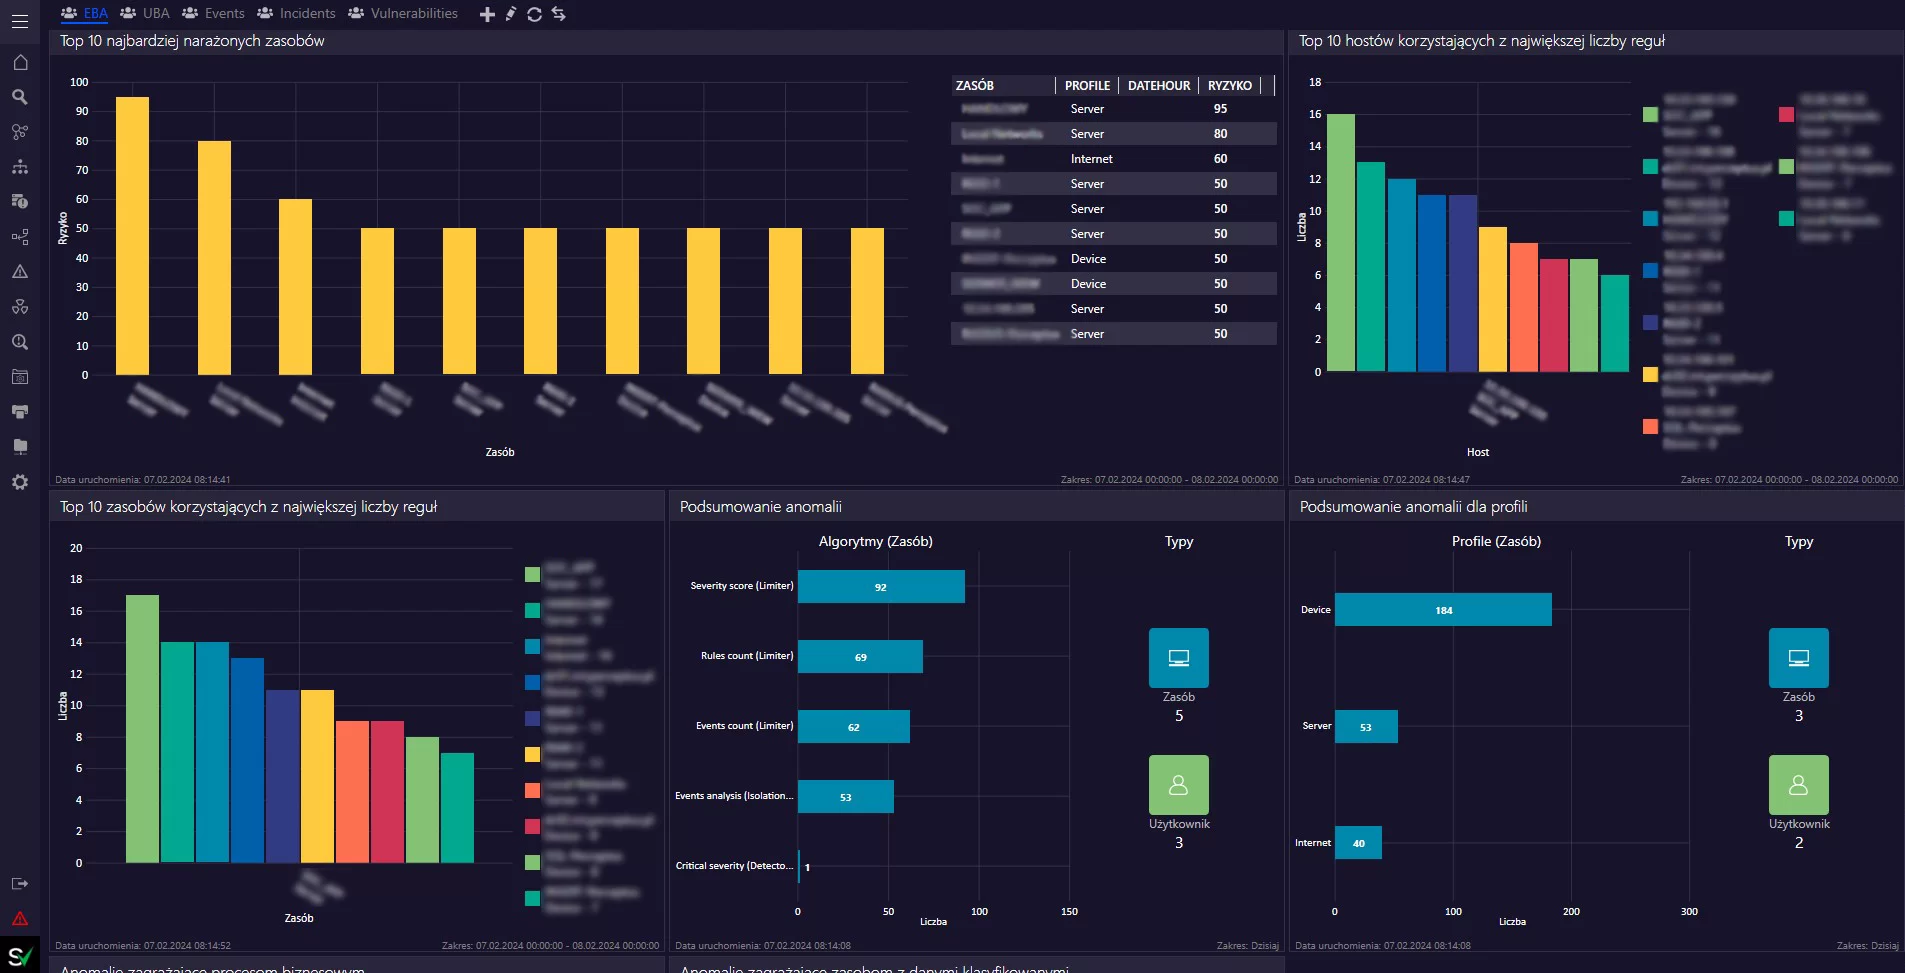Click the Użytkownik tile in Podsumowanie anomalii
Screen dimensions: 1905x973
1178,785
